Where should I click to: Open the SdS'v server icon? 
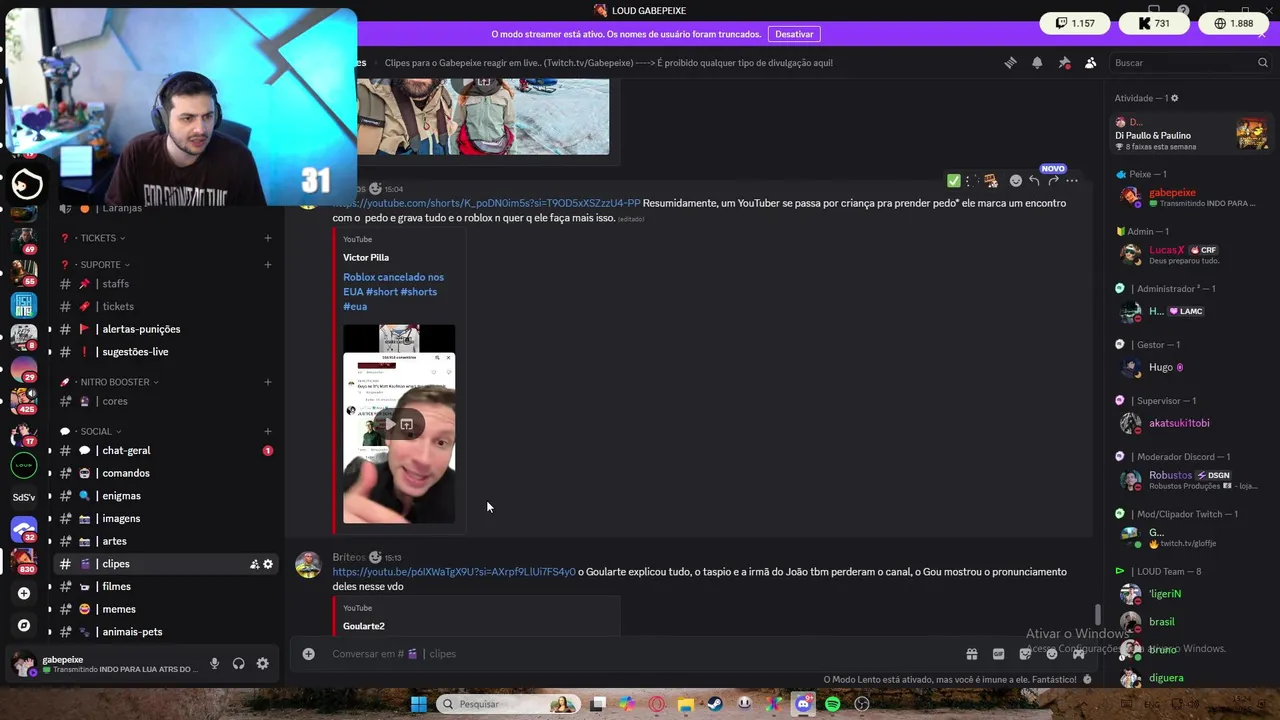[x=24, y=497]
